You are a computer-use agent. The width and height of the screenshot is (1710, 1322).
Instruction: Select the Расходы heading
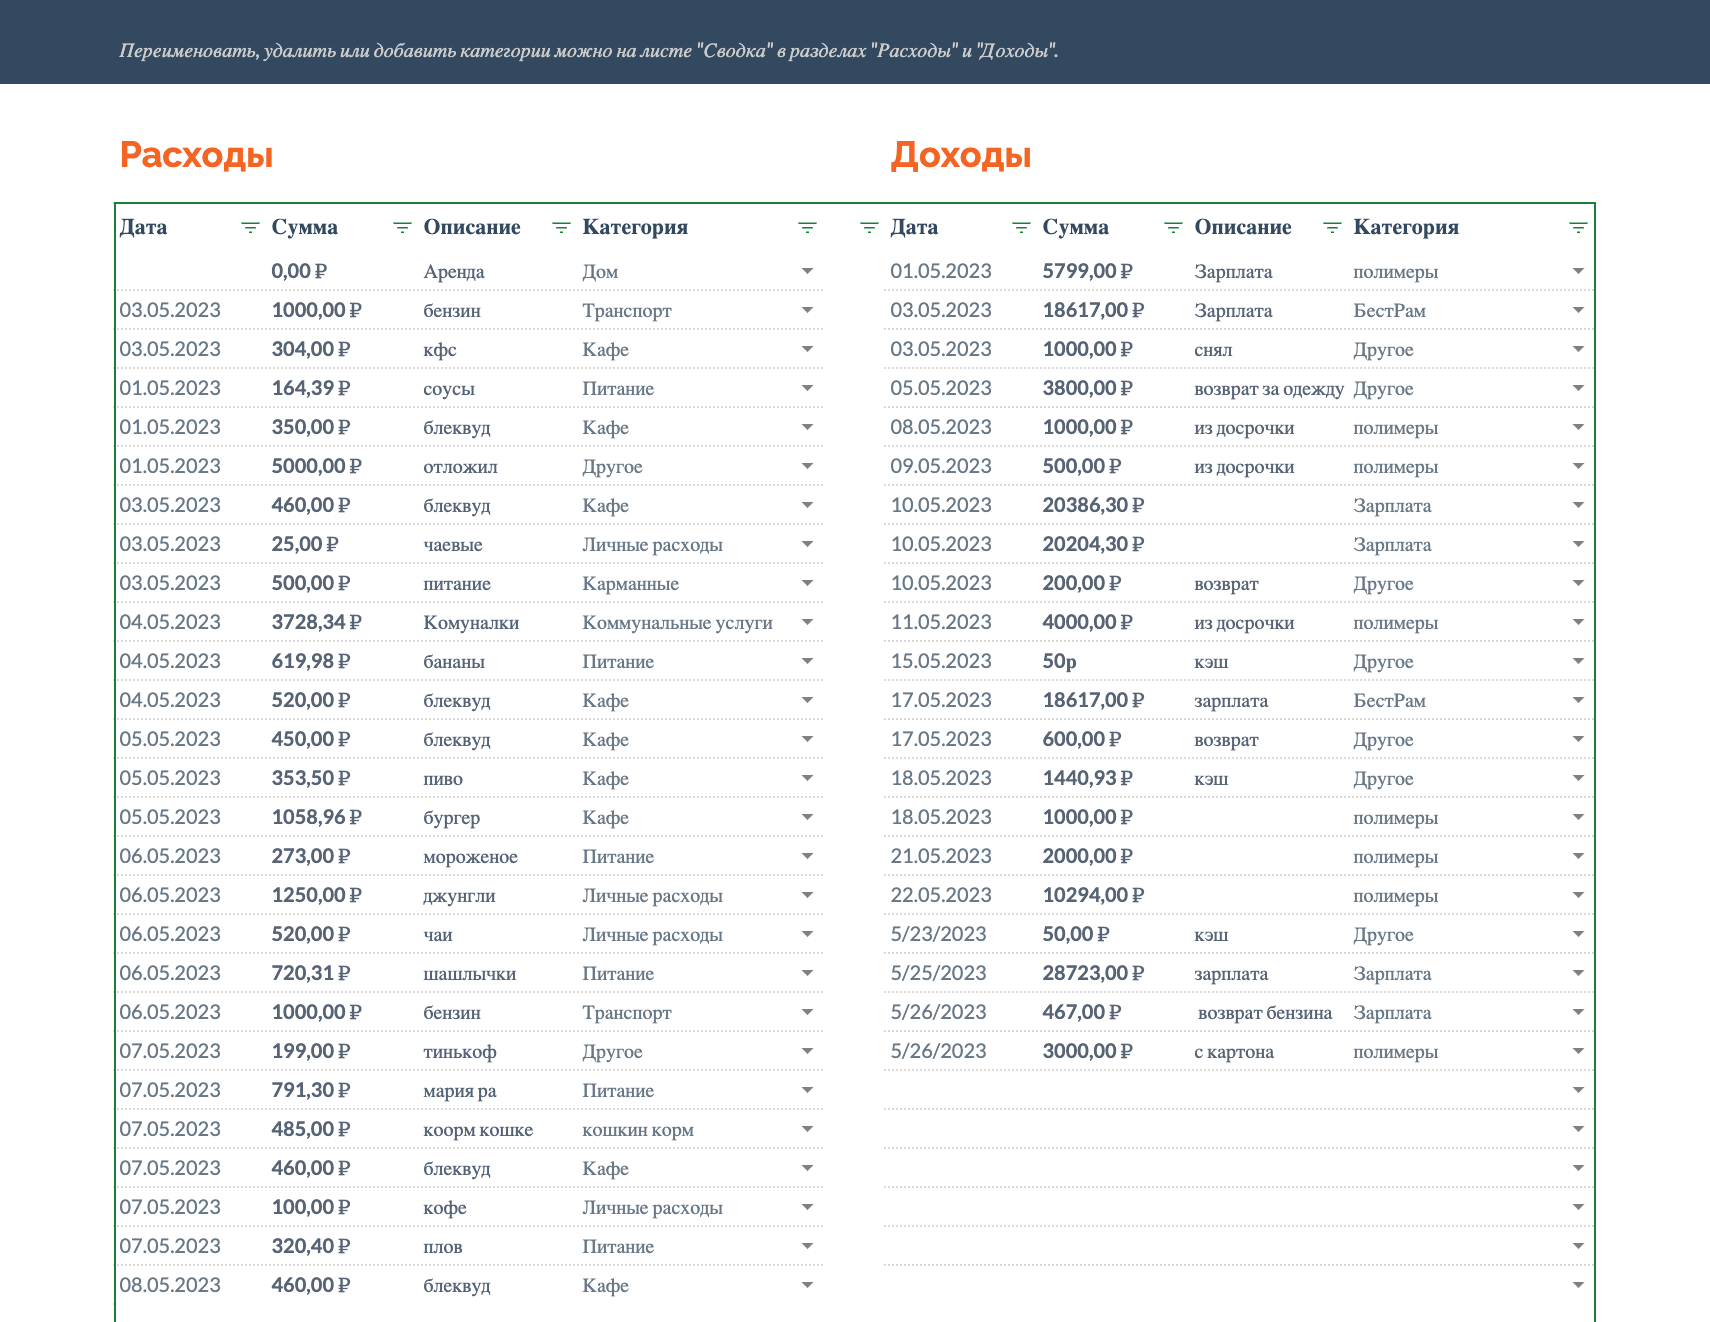196,155
